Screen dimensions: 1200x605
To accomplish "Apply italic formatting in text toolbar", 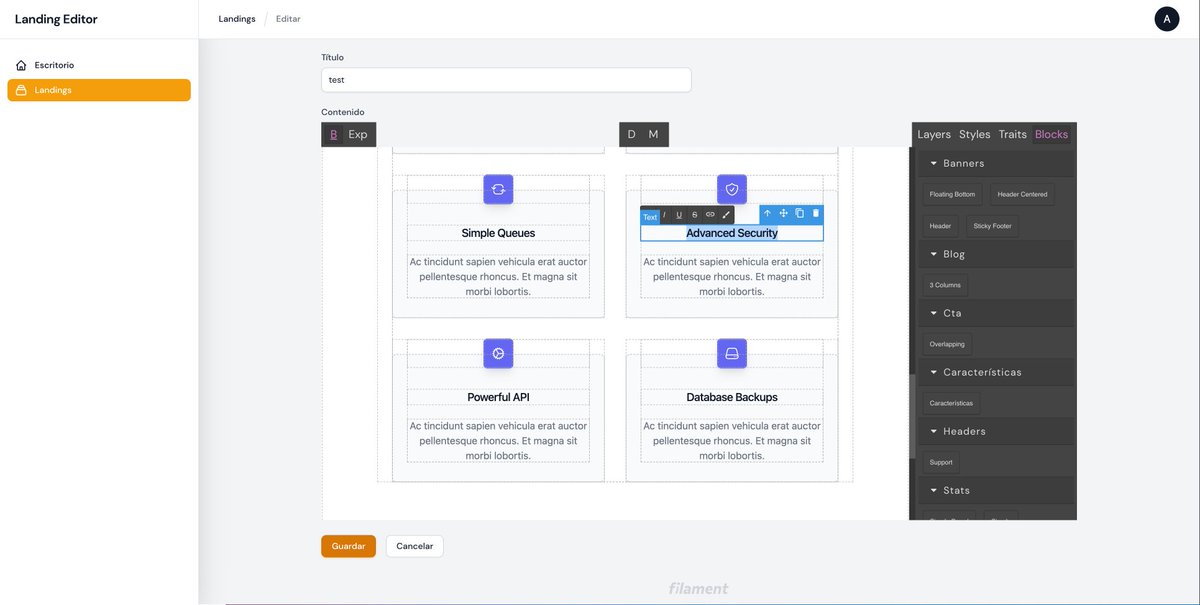I will click(665, 215).
